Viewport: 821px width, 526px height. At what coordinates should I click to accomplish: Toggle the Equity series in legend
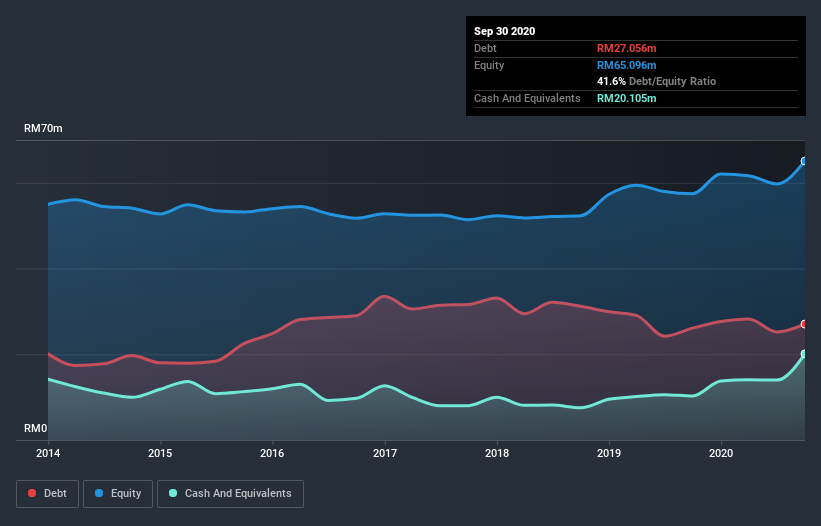click(119, 493)
